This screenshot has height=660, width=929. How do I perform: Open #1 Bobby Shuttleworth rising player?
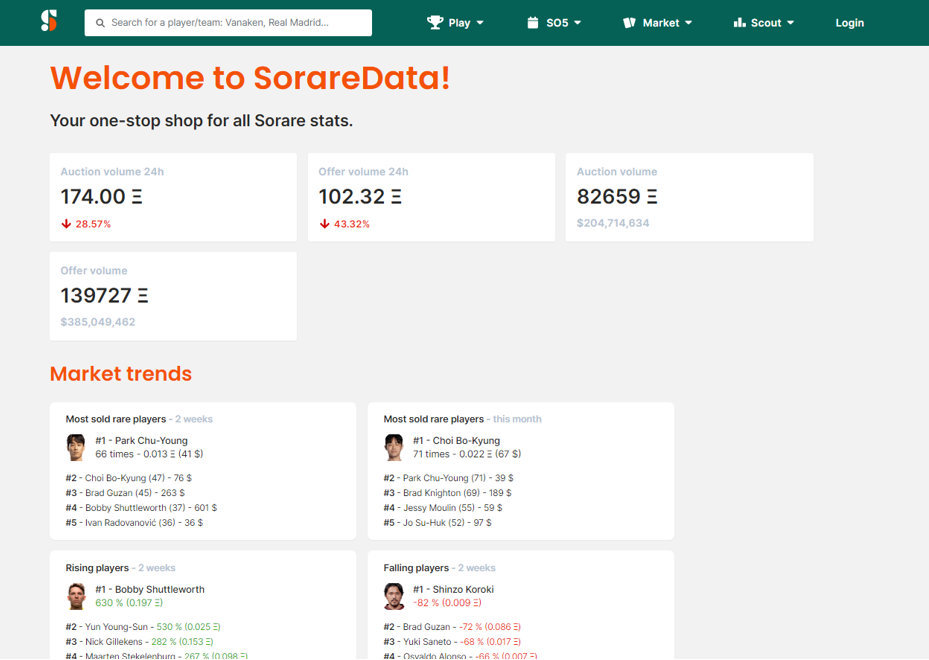coord(150,589)
